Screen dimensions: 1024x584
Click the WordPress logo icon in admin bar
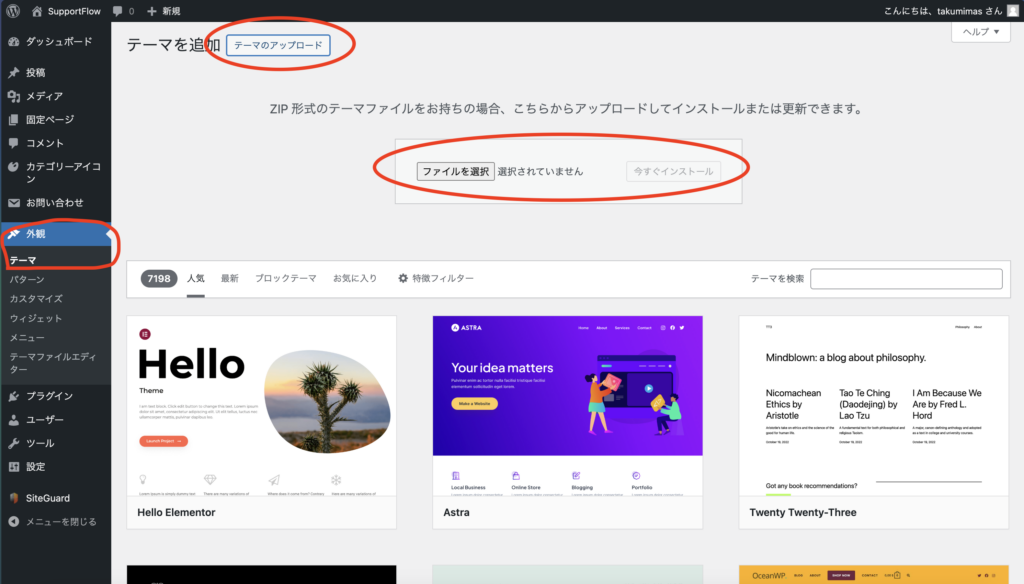point(13,11)
